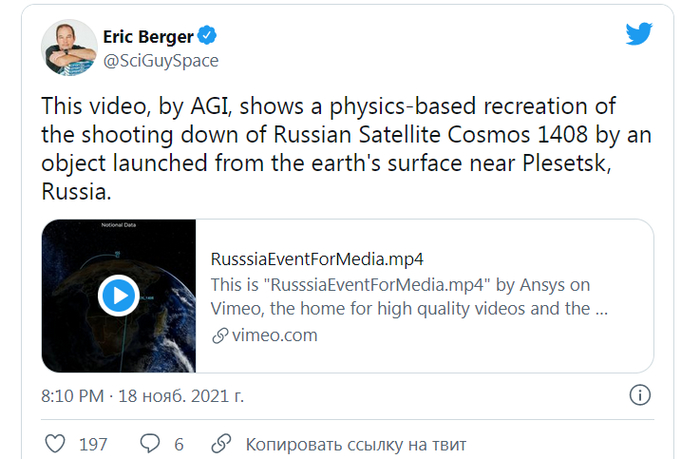Click the 6 replies count
The width and height of the screenshot is (700, 459).
pos(179,444)
